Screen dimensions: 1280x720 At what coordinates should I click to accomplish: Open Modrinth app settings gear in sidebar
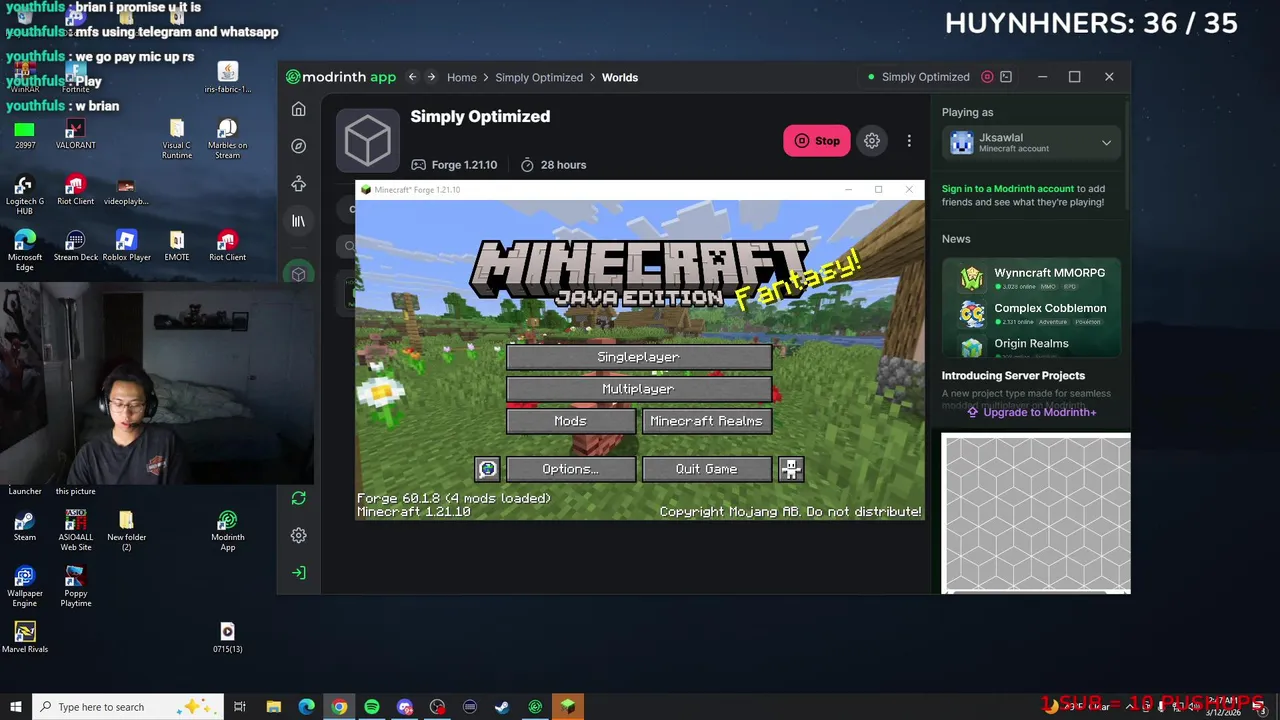tap(298, 535)
